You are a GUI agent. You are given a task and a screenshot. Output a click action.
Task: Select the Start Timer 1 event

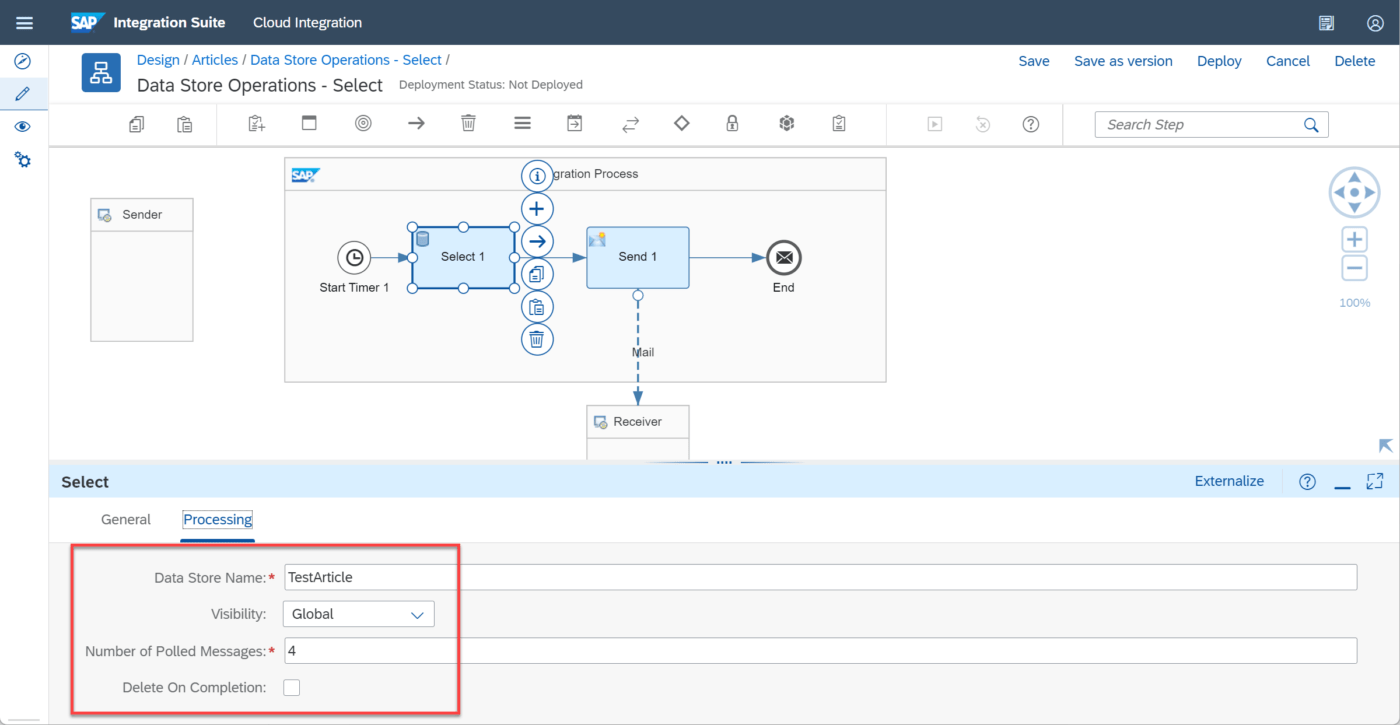click(x=354, y=258)
